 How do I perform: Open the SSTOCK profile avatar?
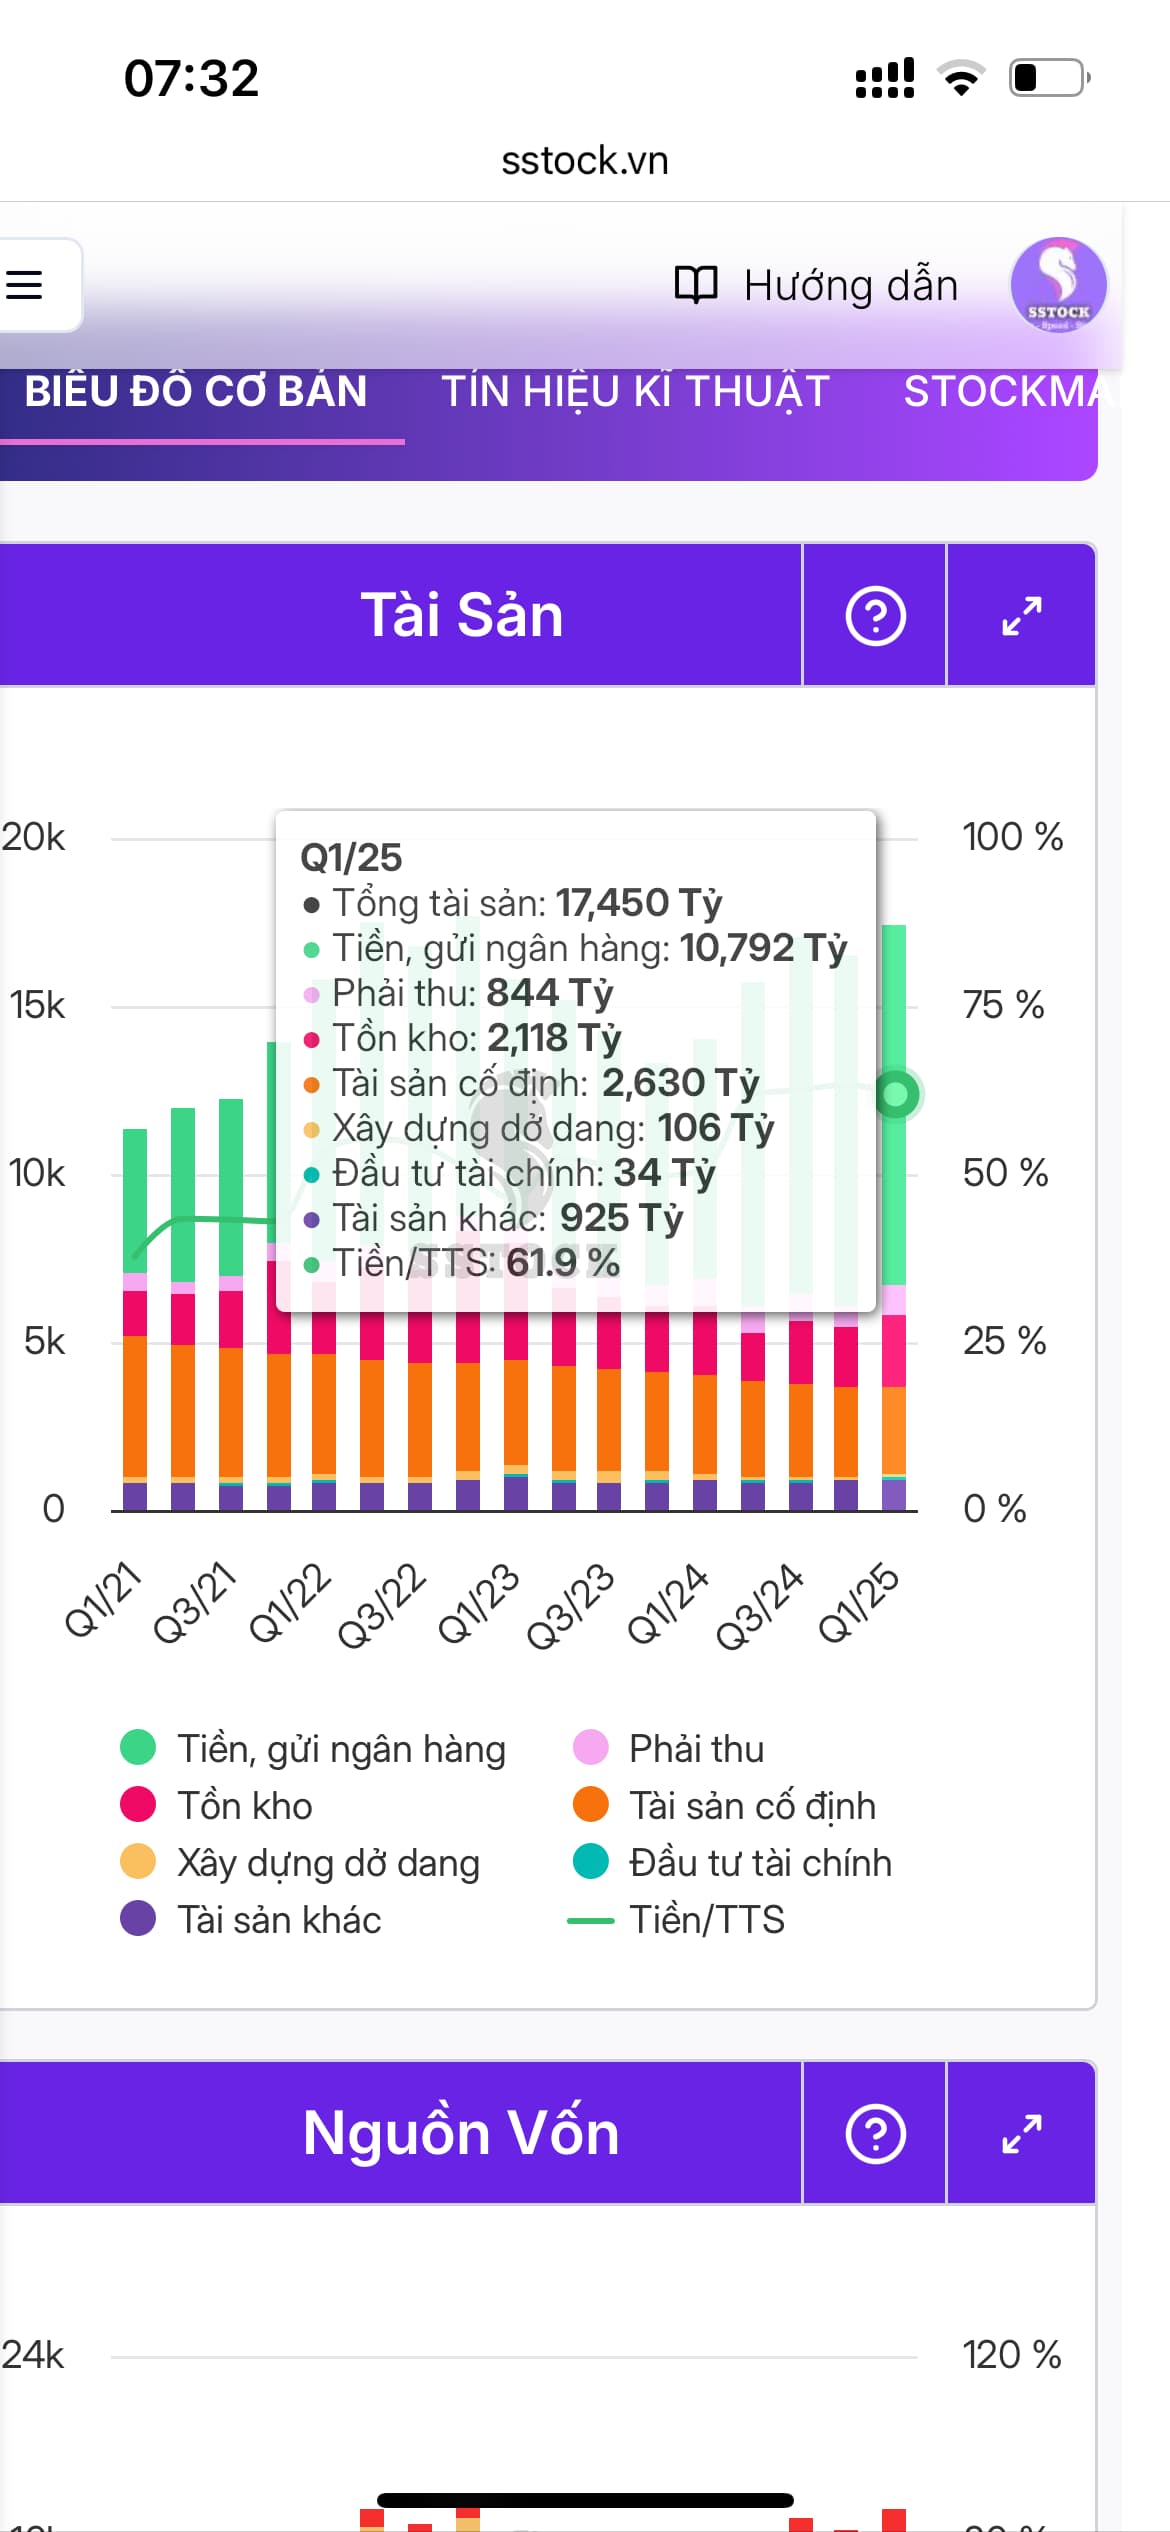[1057, 285]
